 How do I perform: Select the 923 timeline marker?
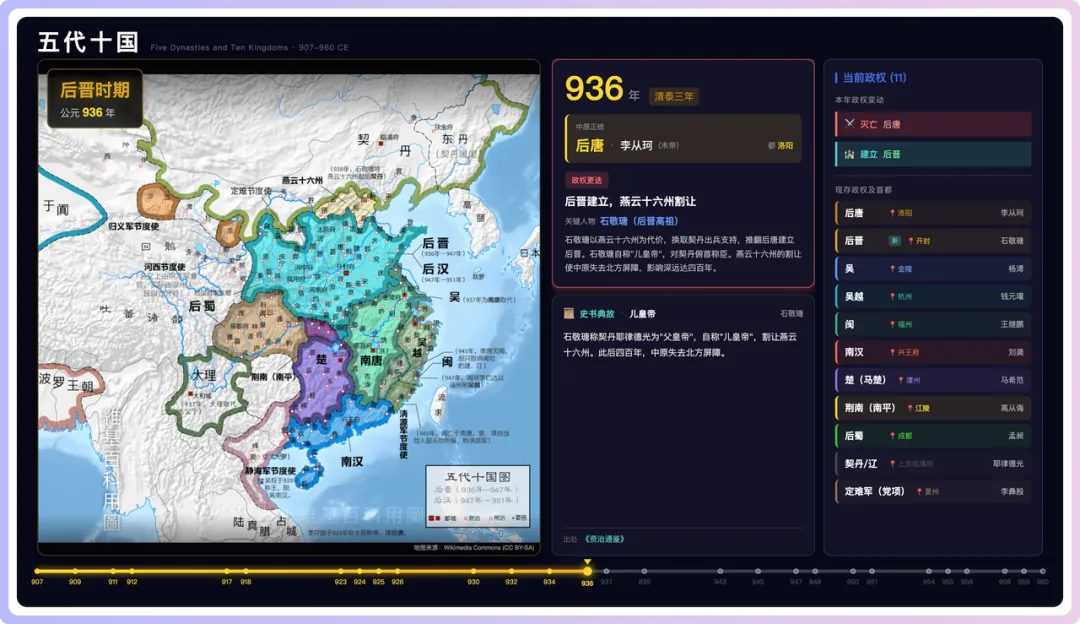tap(340, 571)
